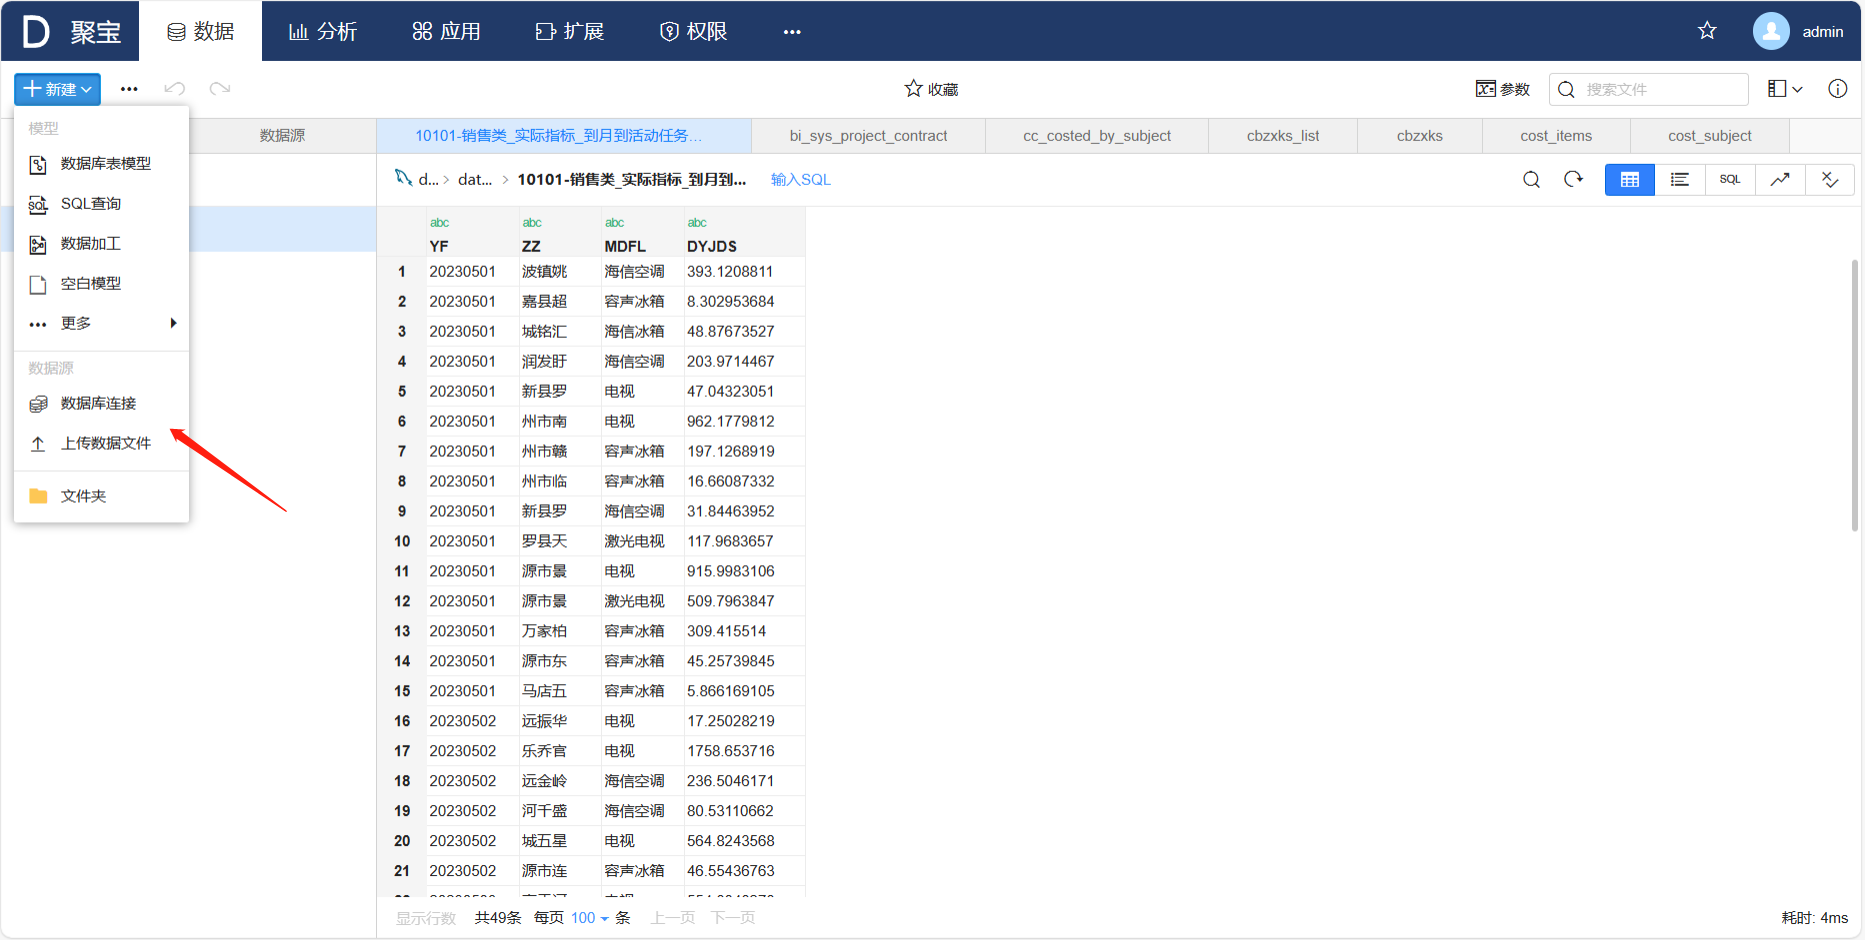The height and width of the screenshot is (940, 1865).
Task: Click the YF column header
Action: [x=439, y=246]
